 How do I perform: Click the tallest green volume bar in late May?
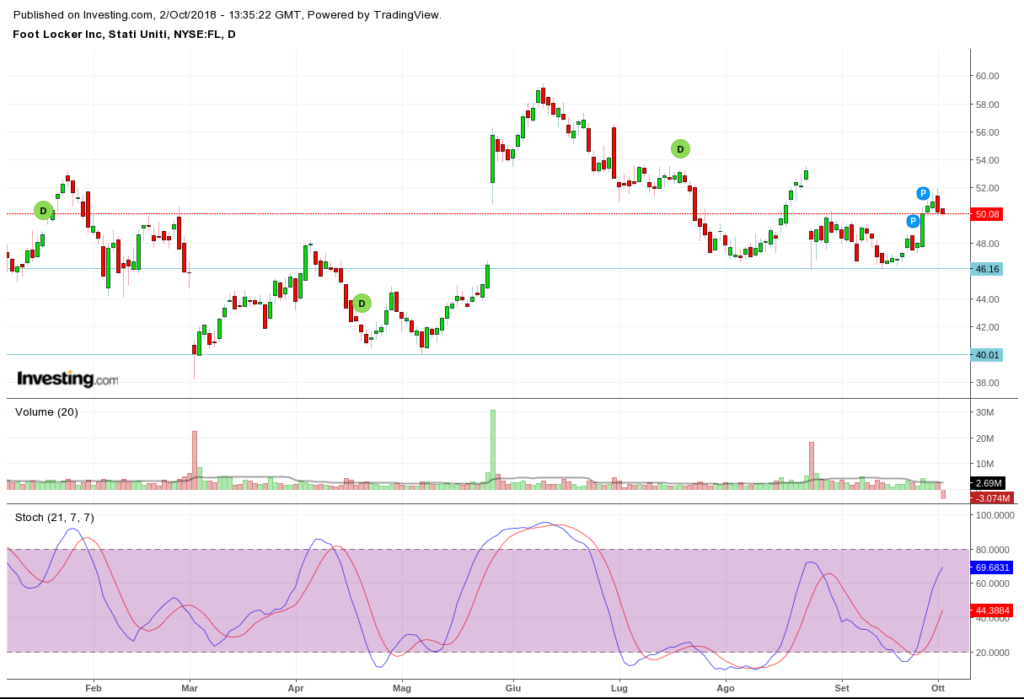[493, 449]
